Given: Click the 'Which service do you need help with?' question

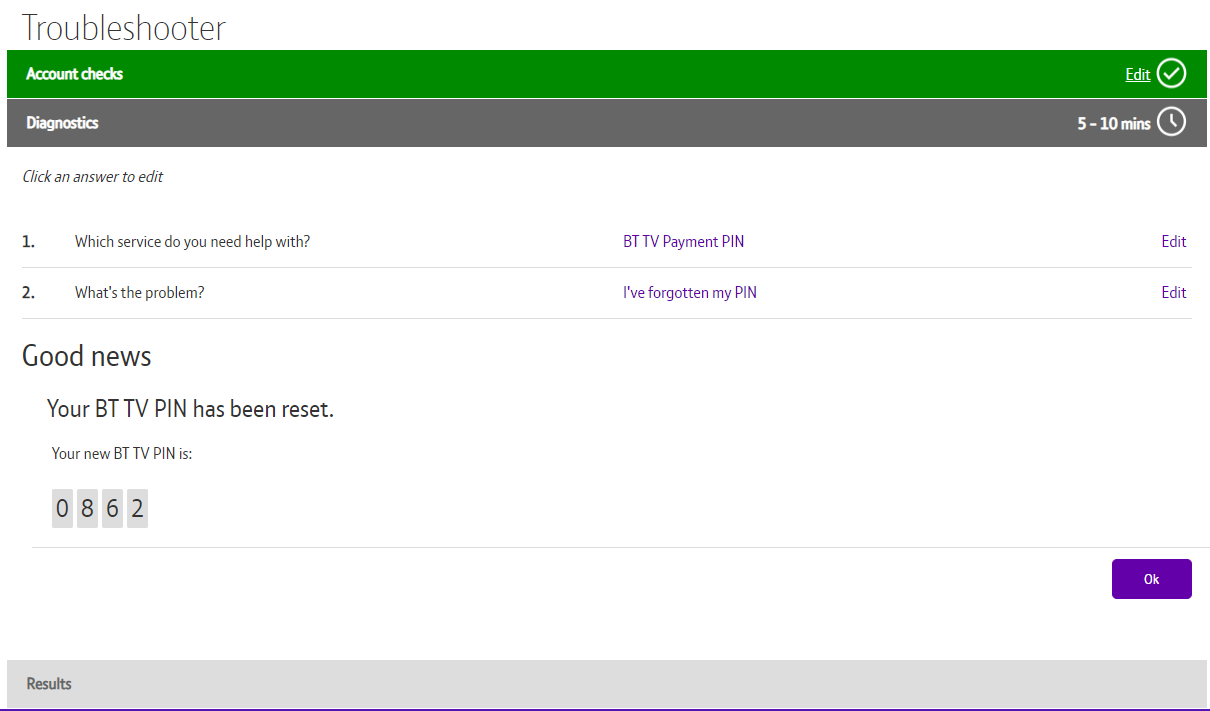Looking at the screenshot, I should 192,242.
